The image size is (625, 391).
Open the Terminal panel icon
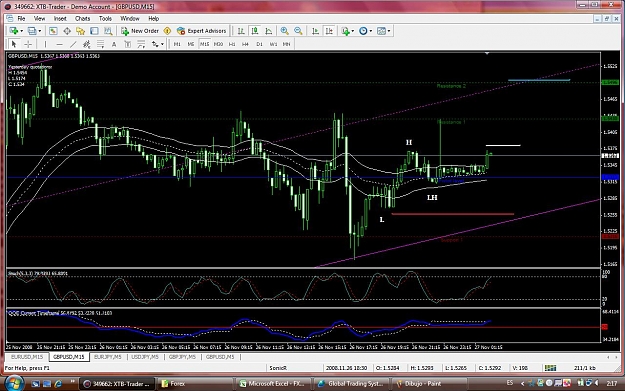click(94, 31)
